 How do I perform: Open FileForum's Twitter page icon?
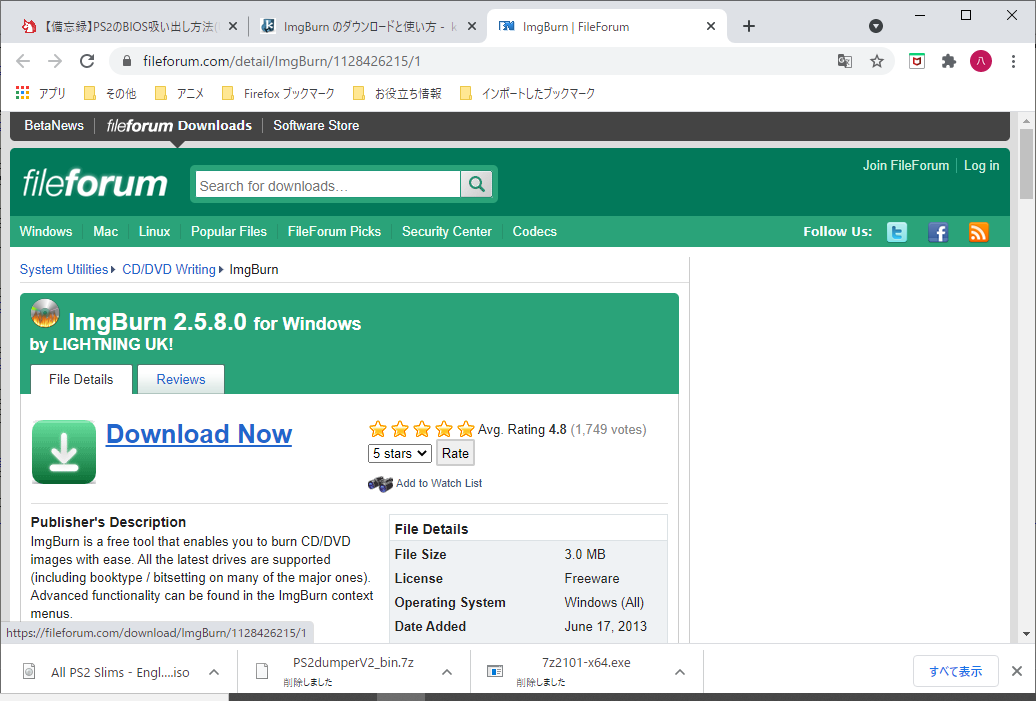[897, 232]
